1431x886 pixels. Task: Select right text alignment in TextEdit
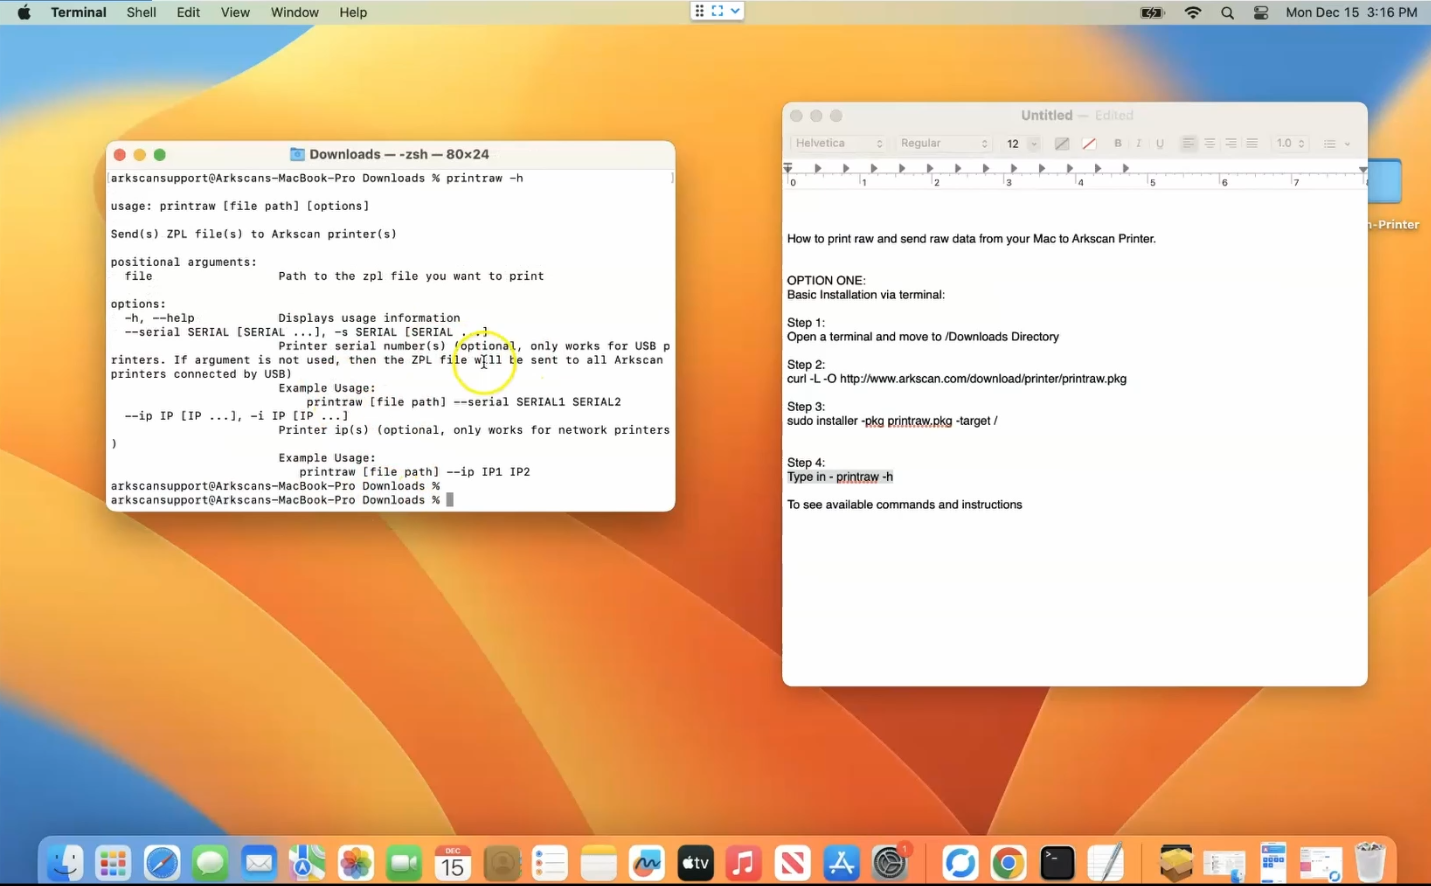(1231, 143)
